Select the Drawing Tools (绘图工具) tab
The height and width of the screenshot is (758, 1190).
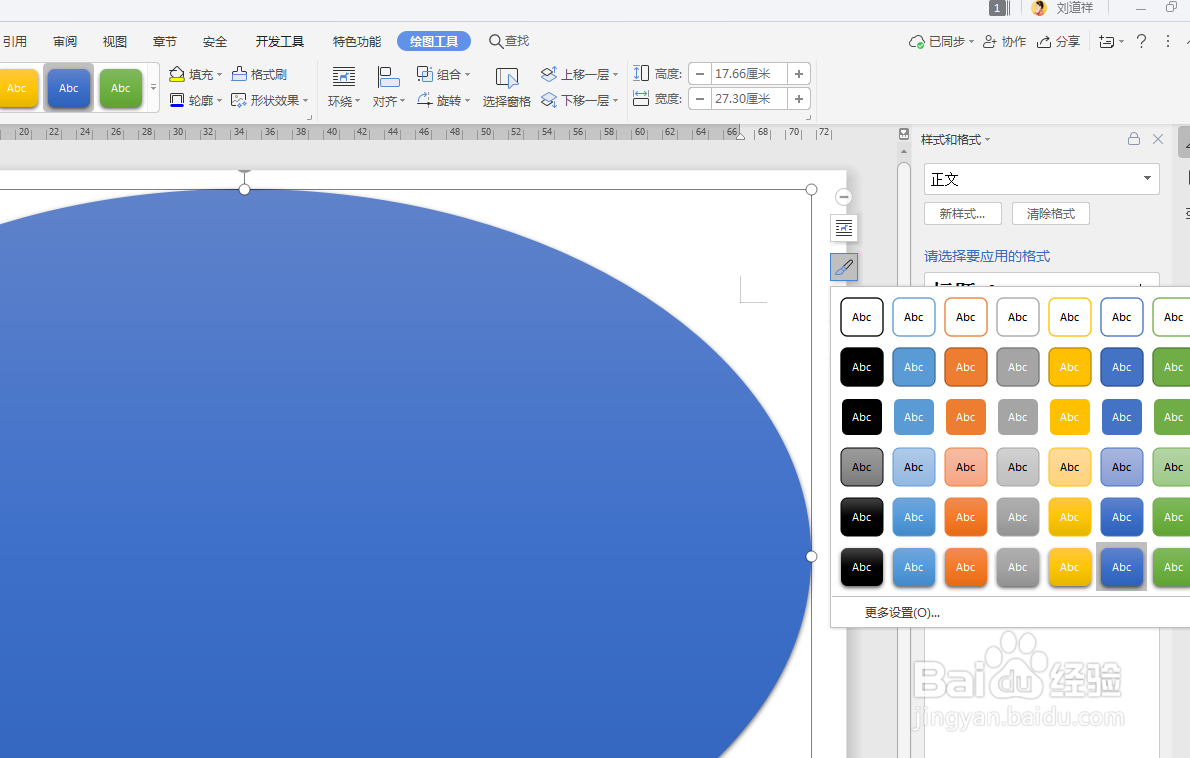coord(434,42)
